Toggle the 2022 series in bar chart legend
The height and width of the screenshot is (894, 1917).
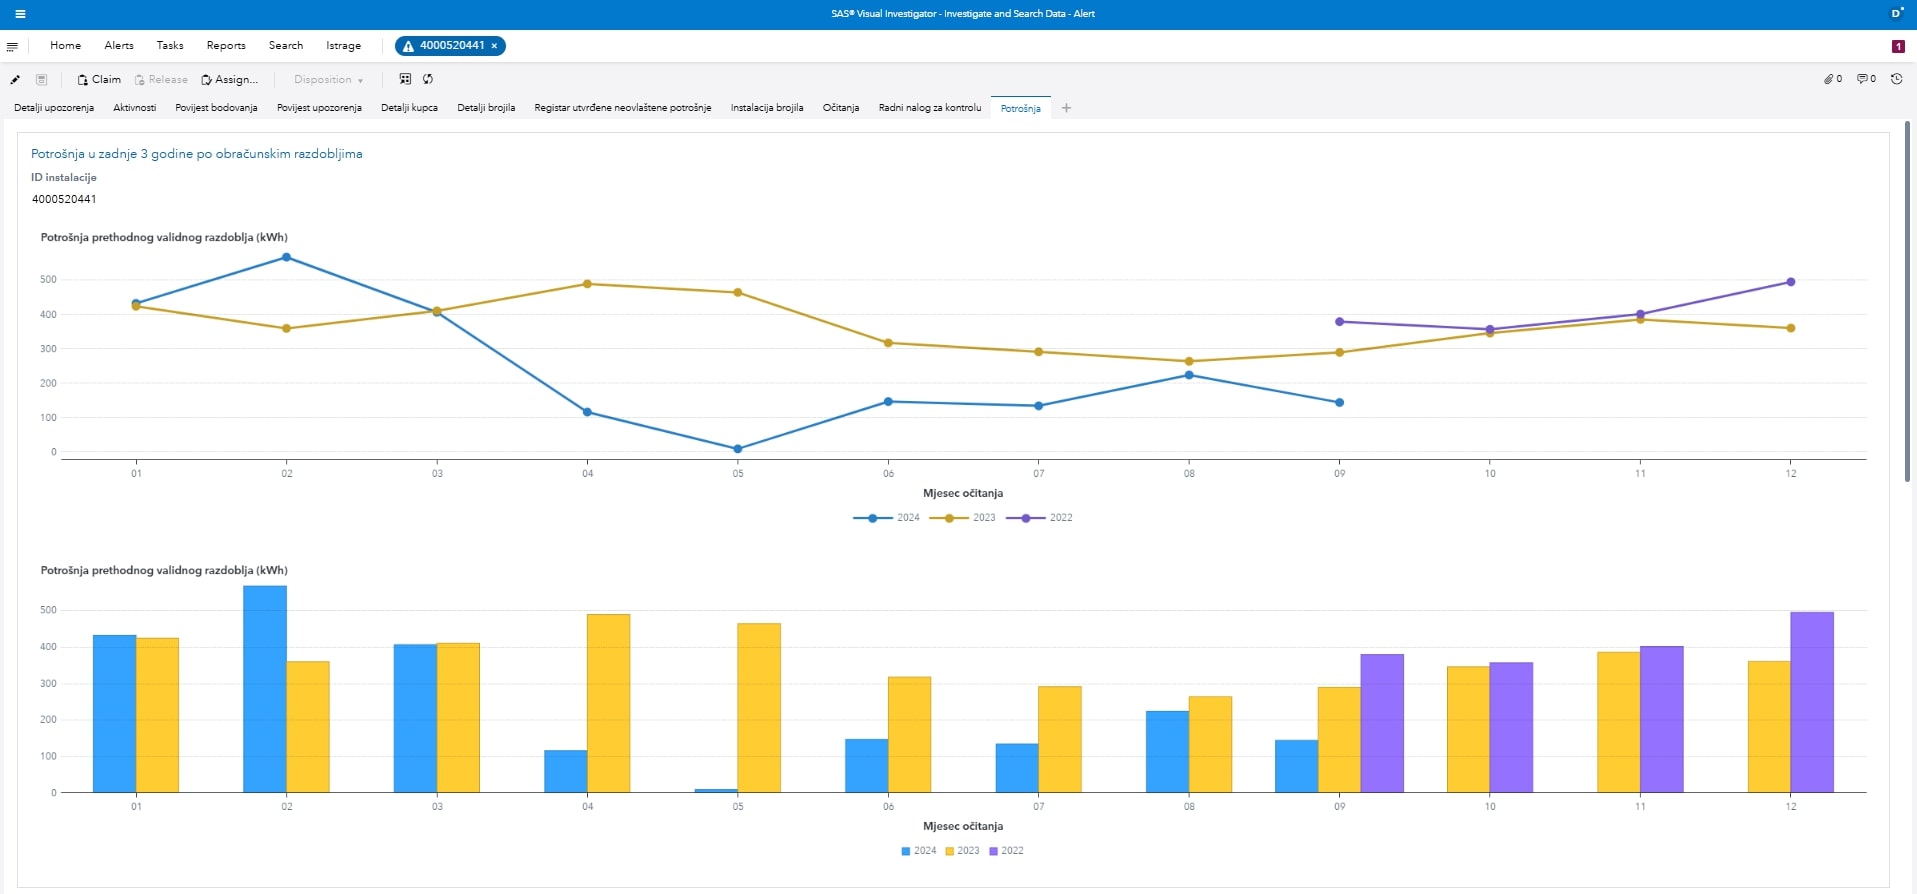pyautogui.click(x=1006, y=851)
